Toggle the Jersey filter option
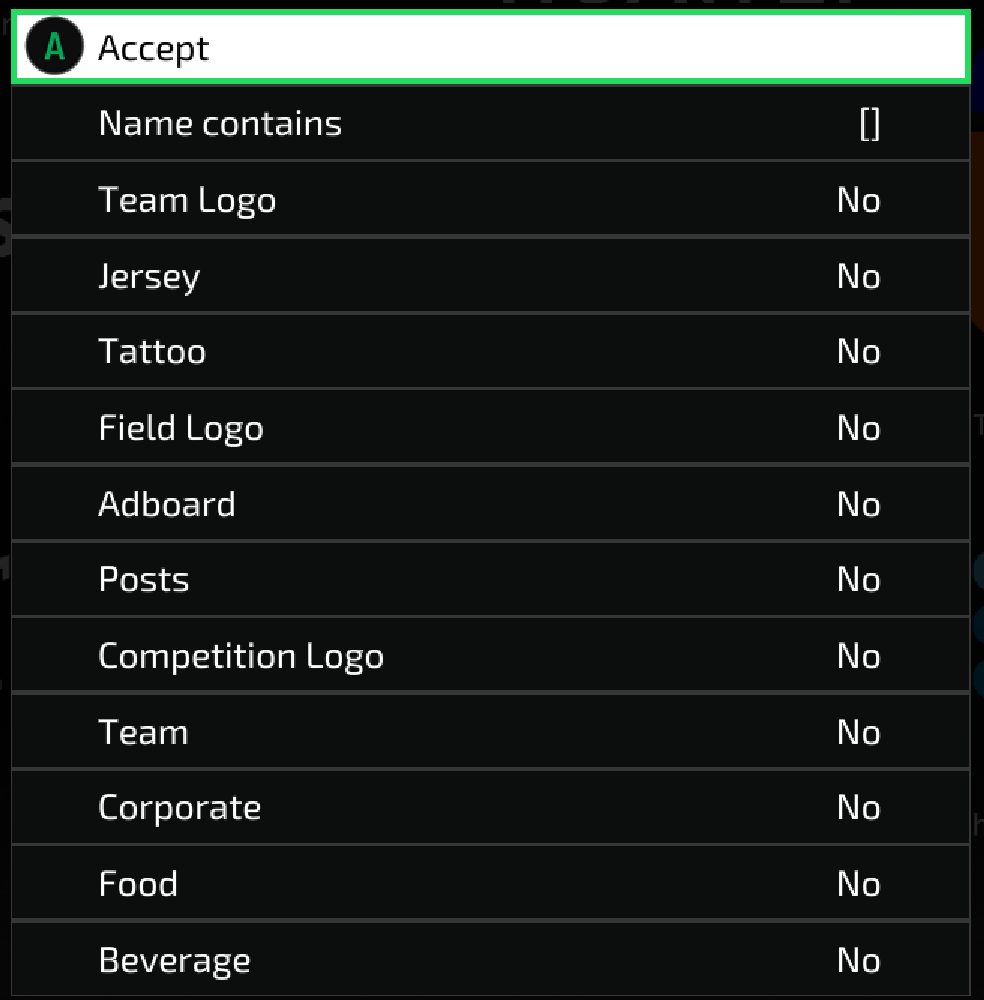This screenshot has width=984, height=1000. point(490,275)
